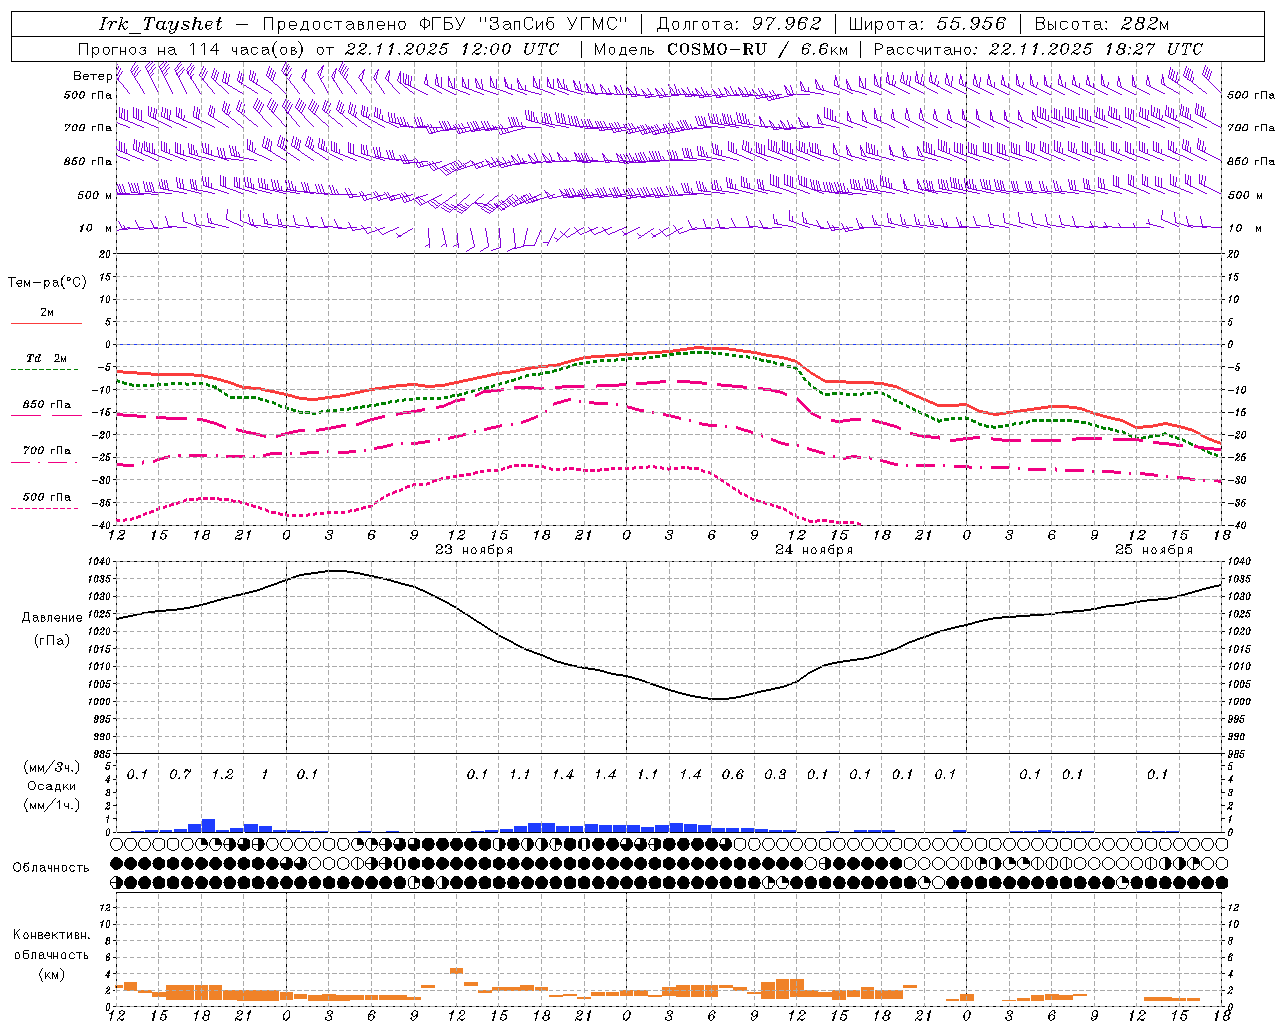Viewport: 1280px width, 1024px height.
Task: Click the precipitation value "0.3"
Action: (x=775, y=775)
